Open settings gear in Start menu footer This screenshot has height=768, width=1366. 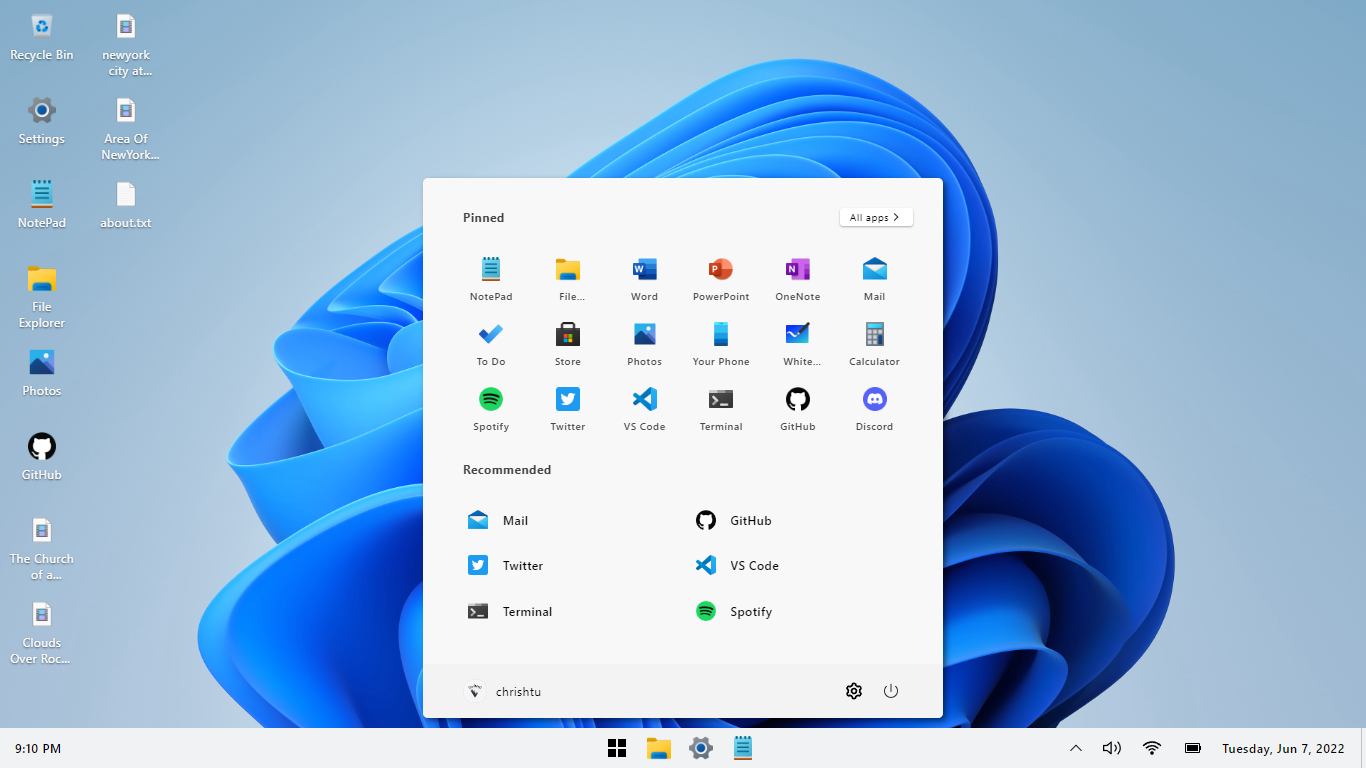(x=853, y=691)
